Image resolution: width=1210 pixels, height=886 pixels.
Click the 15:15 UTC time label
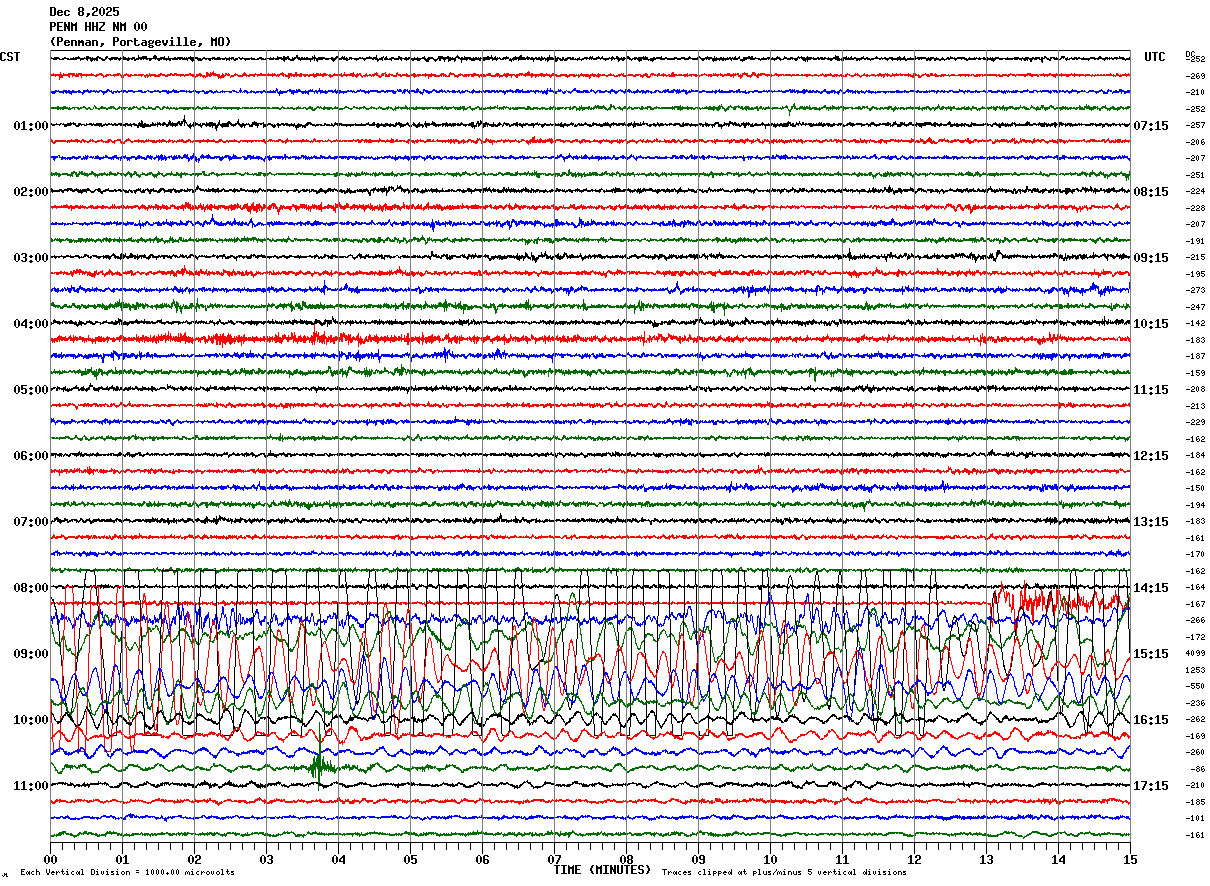tap(1151, 654)
